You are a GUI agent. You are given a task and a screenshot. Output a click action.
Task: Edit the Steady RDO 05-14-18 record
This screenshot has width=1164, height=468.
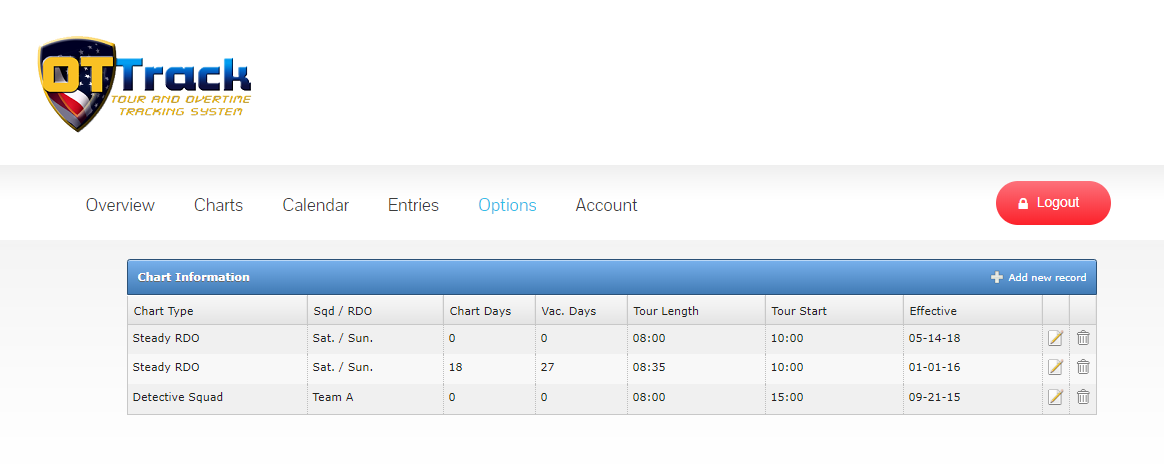(1055, 338)
